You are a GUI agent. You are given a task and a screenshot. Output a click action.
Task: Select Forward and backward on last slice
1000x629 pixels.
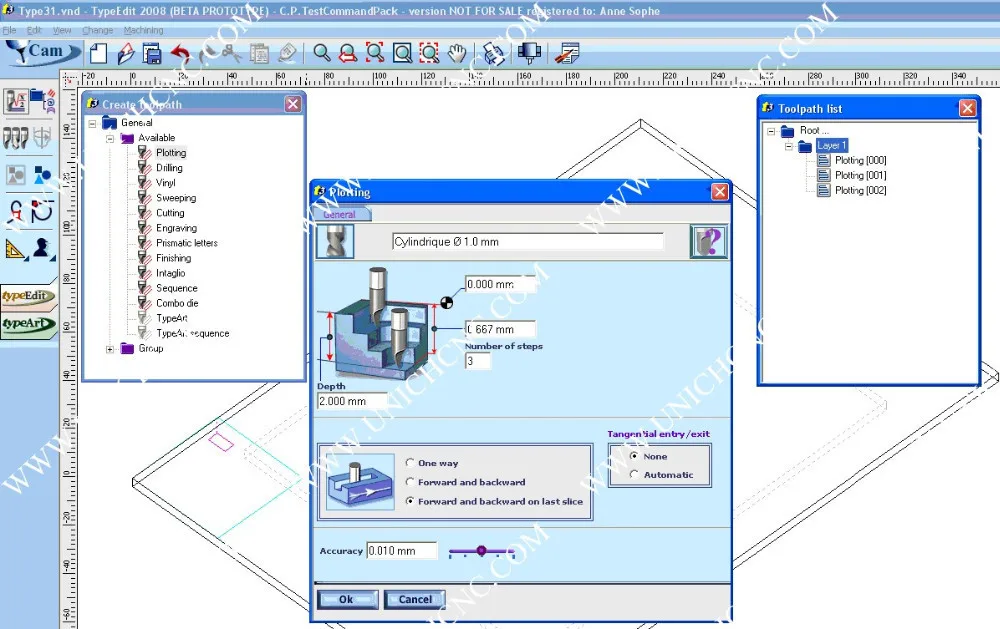(410, 501)
